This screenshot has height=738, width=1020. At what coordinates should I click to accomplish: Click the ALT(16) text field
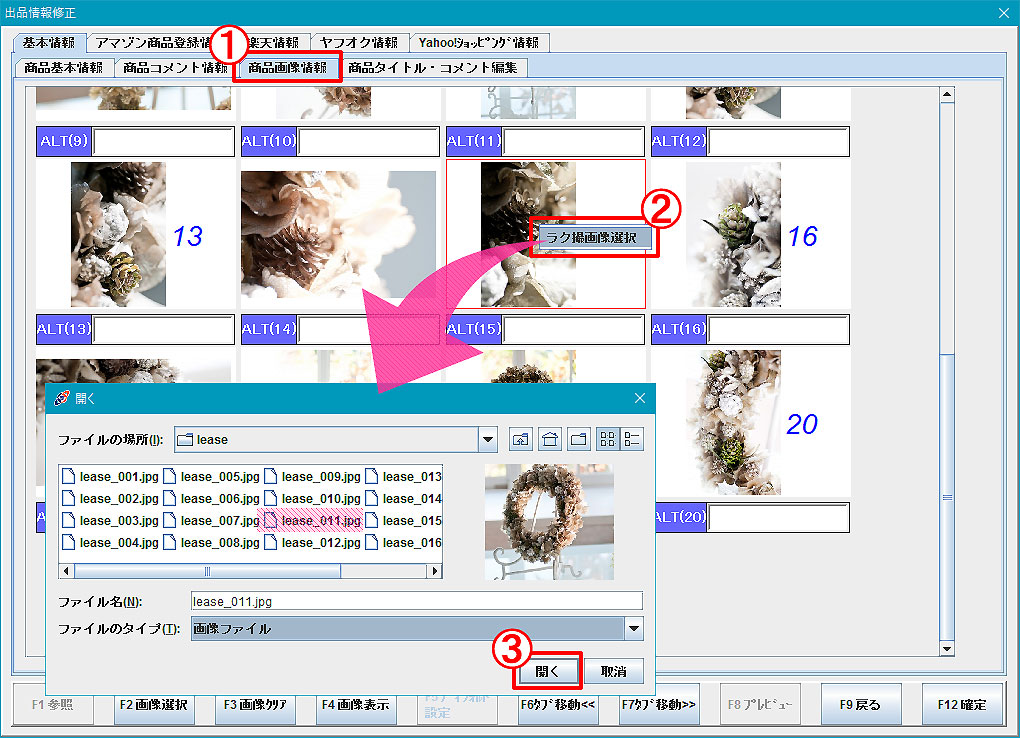pos(779,329)
